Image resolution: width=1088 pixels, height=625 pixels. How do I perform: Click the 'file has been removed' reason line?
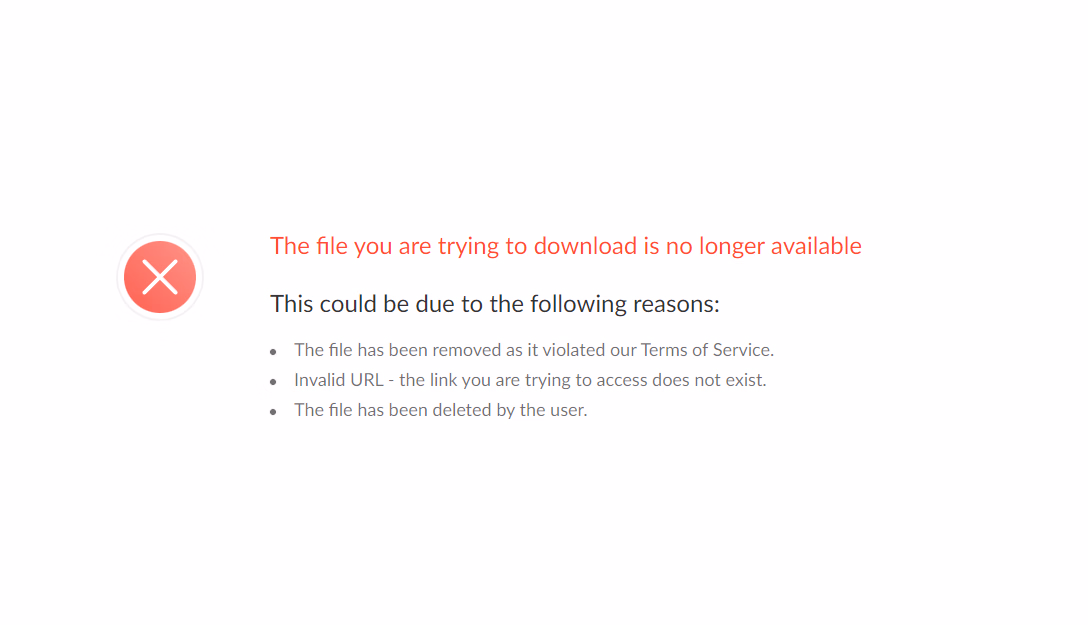coord(534,350)
